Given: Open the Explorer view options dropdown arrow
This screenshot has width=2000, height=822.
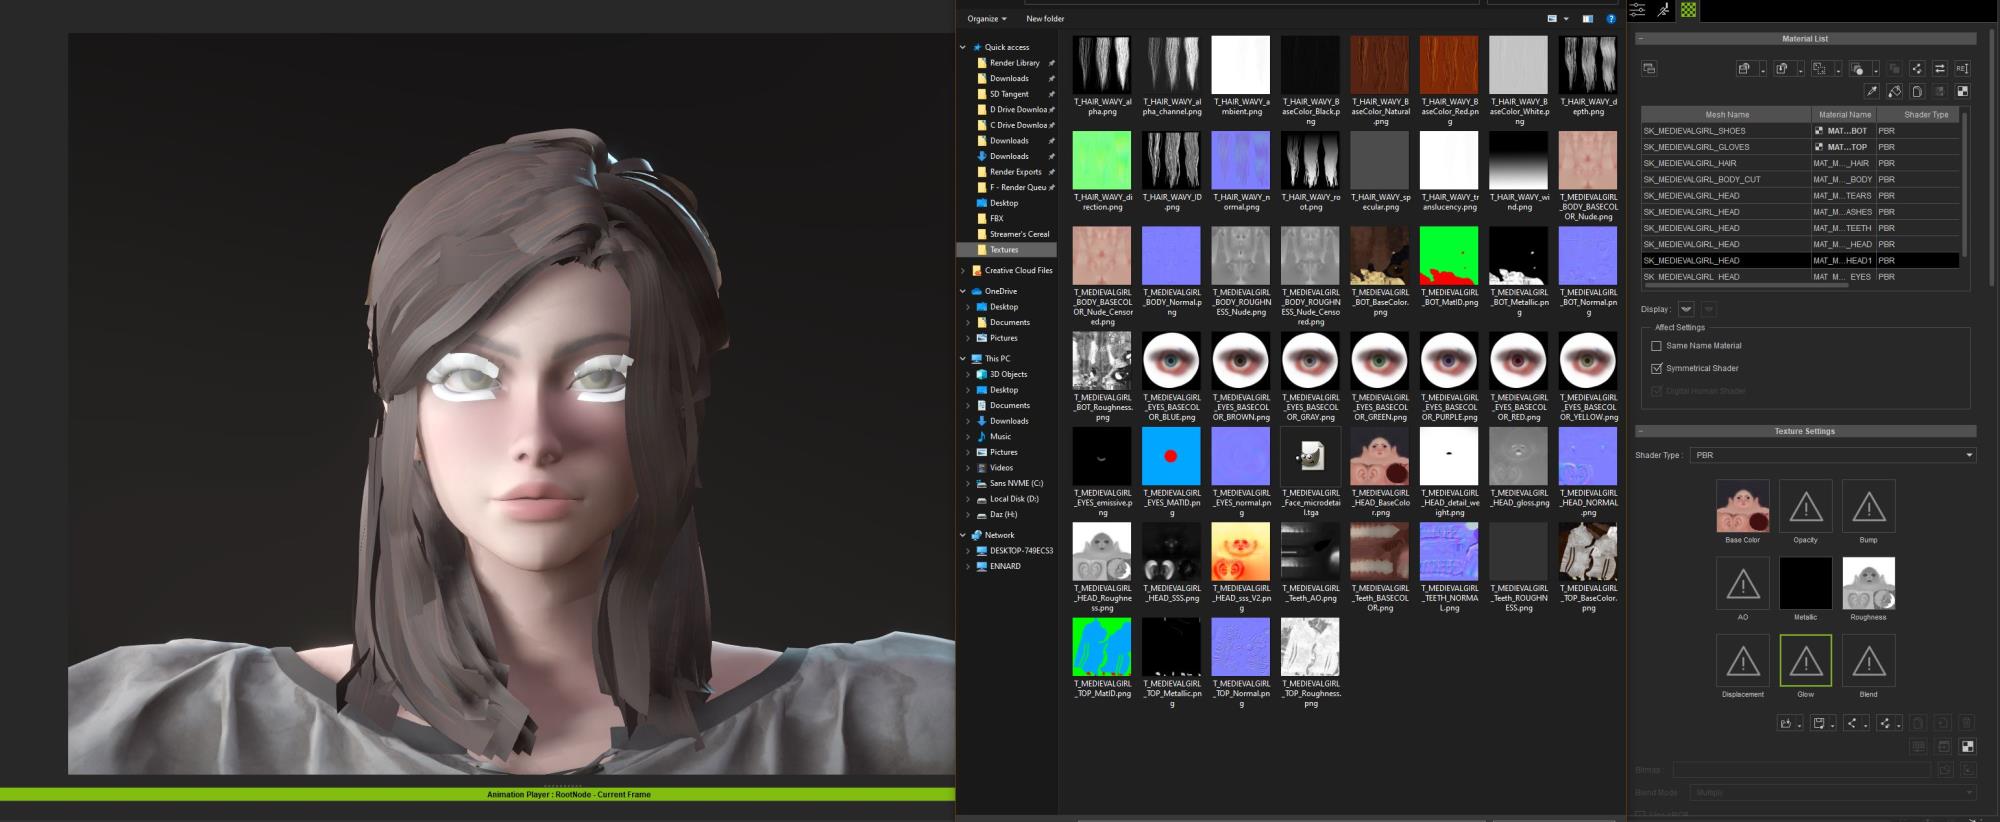Looking at the screenshot, I should click(x=1566, y=19).
